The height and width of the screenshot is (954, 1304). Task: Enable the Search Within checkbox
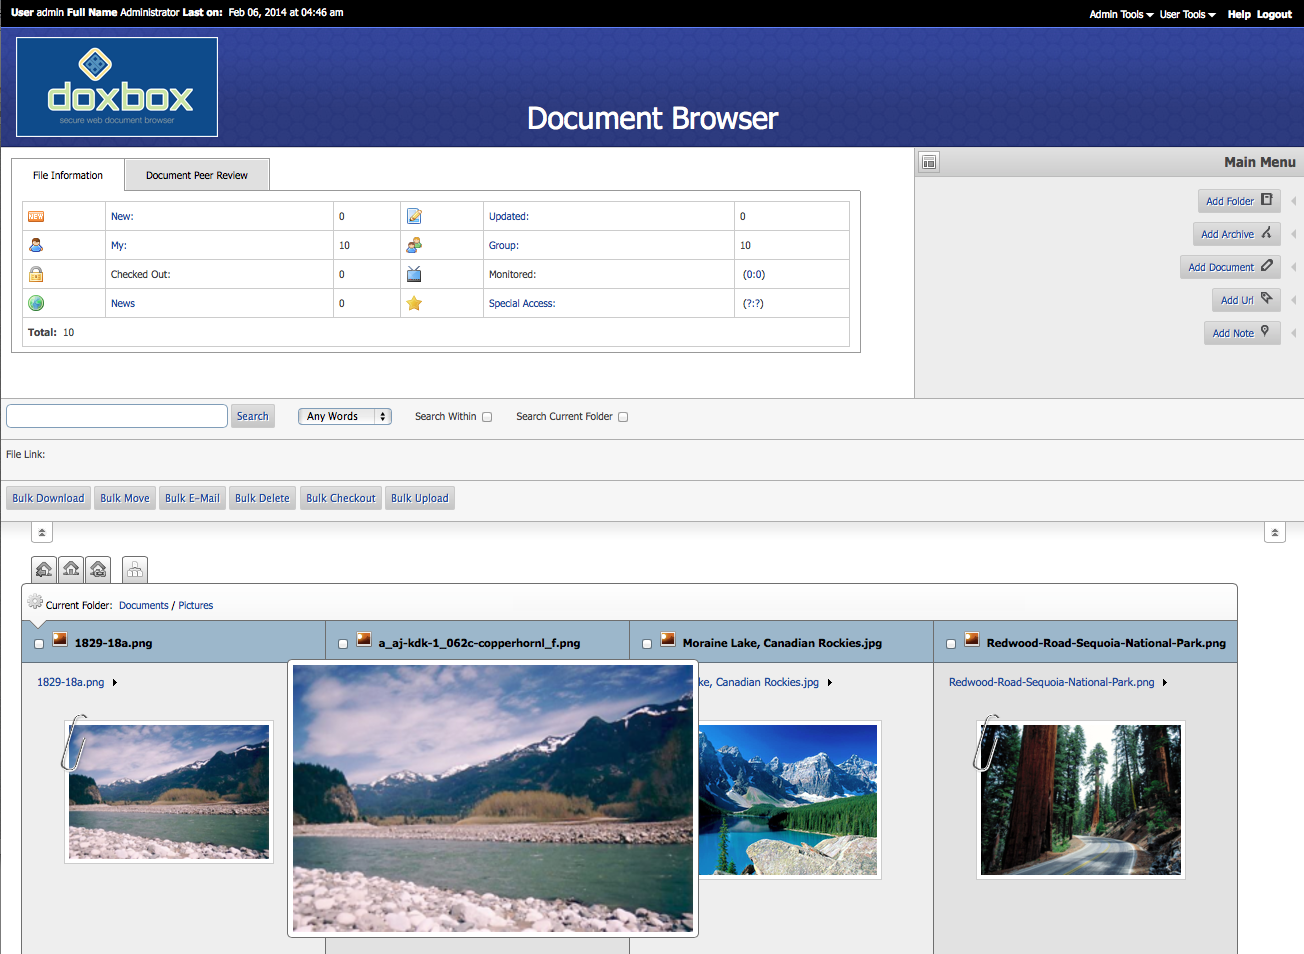point(487,416)
